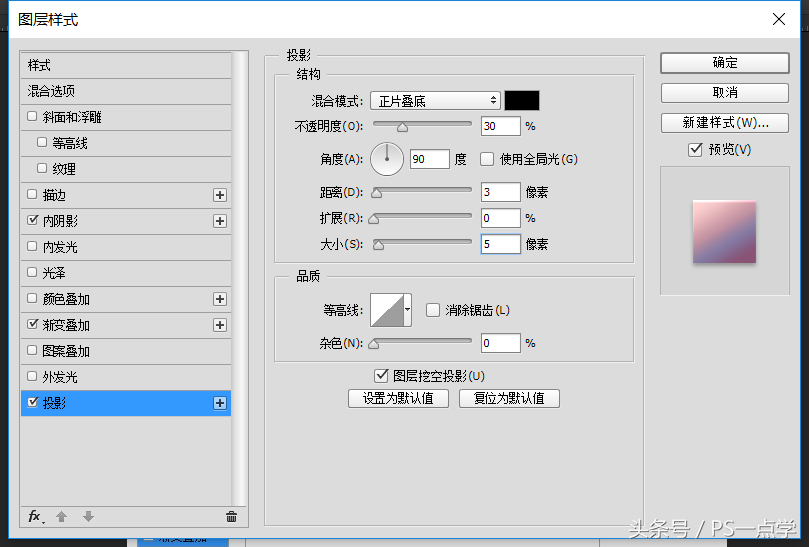
Task: Click 复位为默认值 button
Action: (509, 398)
